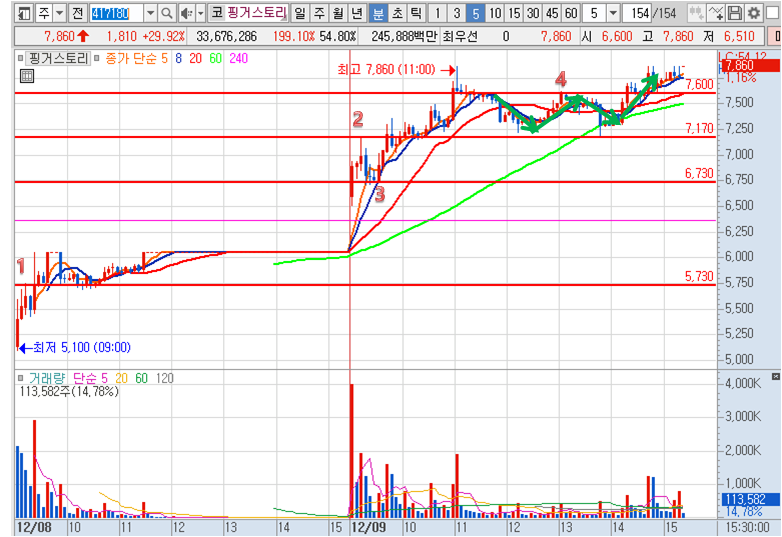Click the low price 6,510
The width and height of the screenshot is (782, 537).
tap(739, 36)
